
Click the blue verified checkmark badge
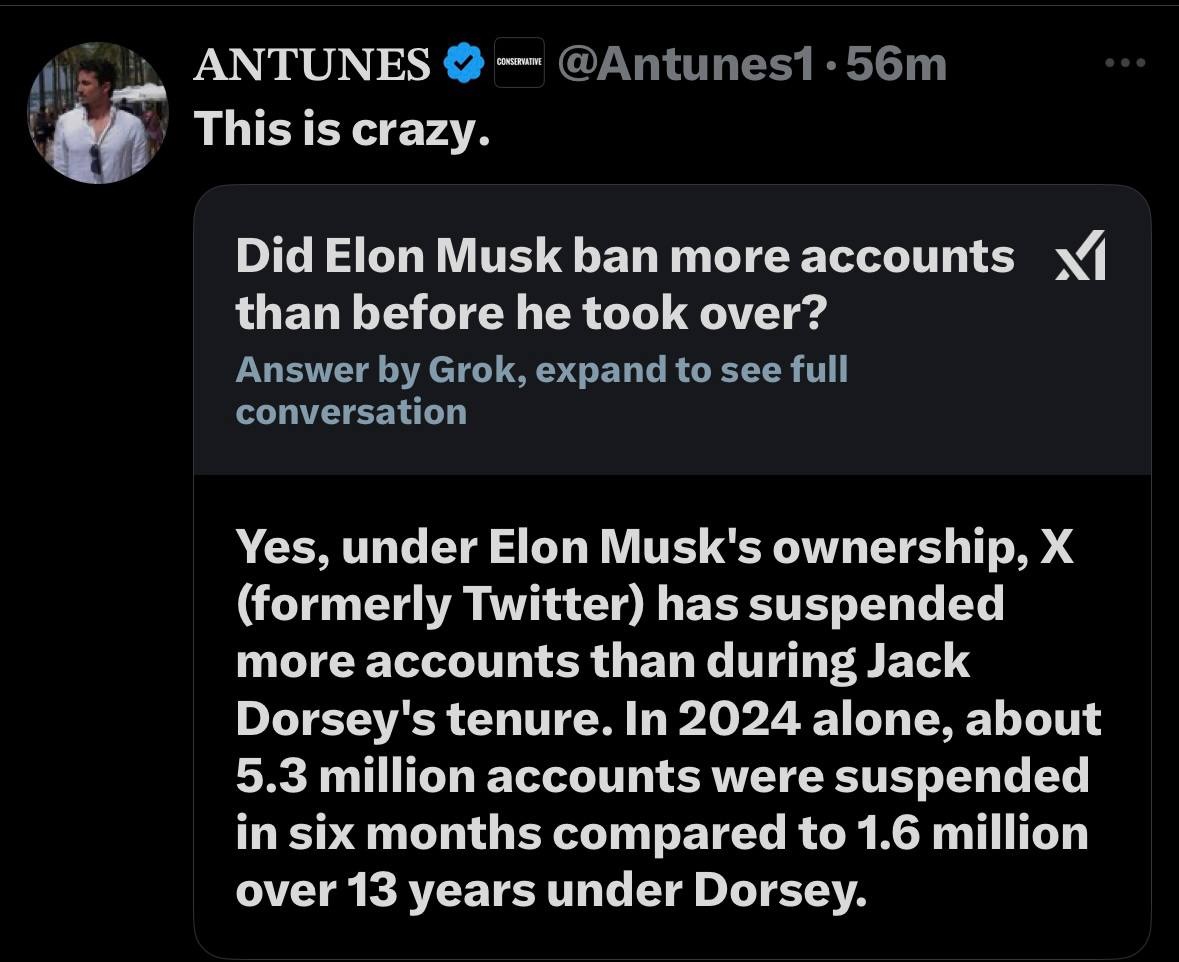point(459,65)
